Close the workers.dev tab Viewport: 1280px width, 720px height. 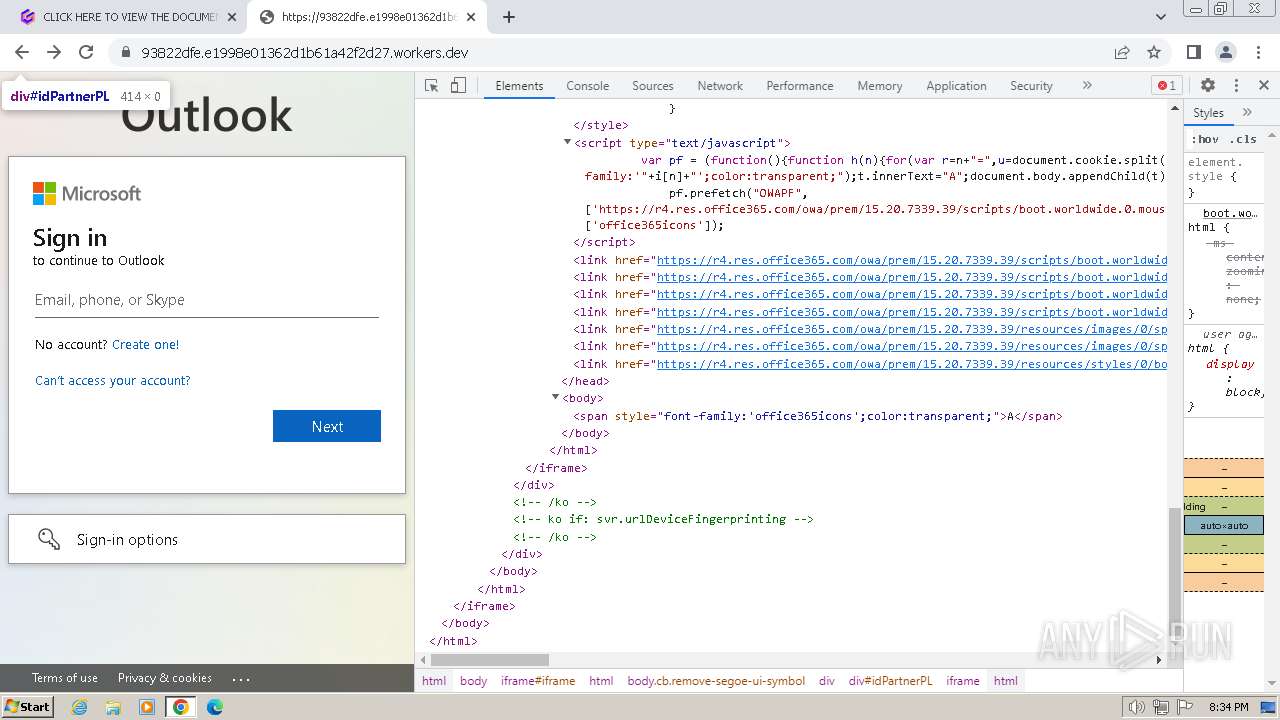(x=471, y=17)
